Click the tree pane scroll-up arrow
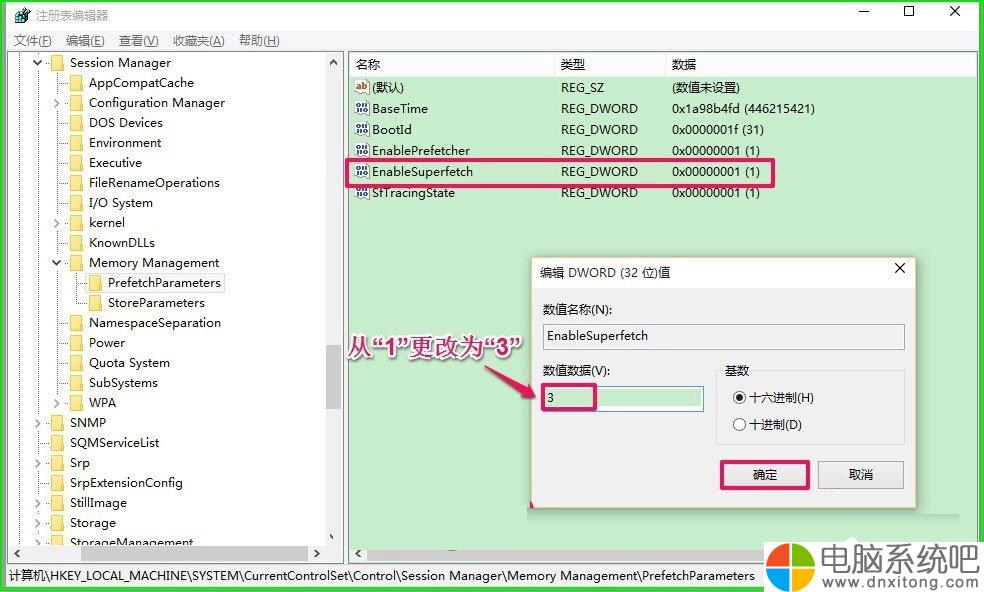This screenshot has width=984, height=592. 333,63
